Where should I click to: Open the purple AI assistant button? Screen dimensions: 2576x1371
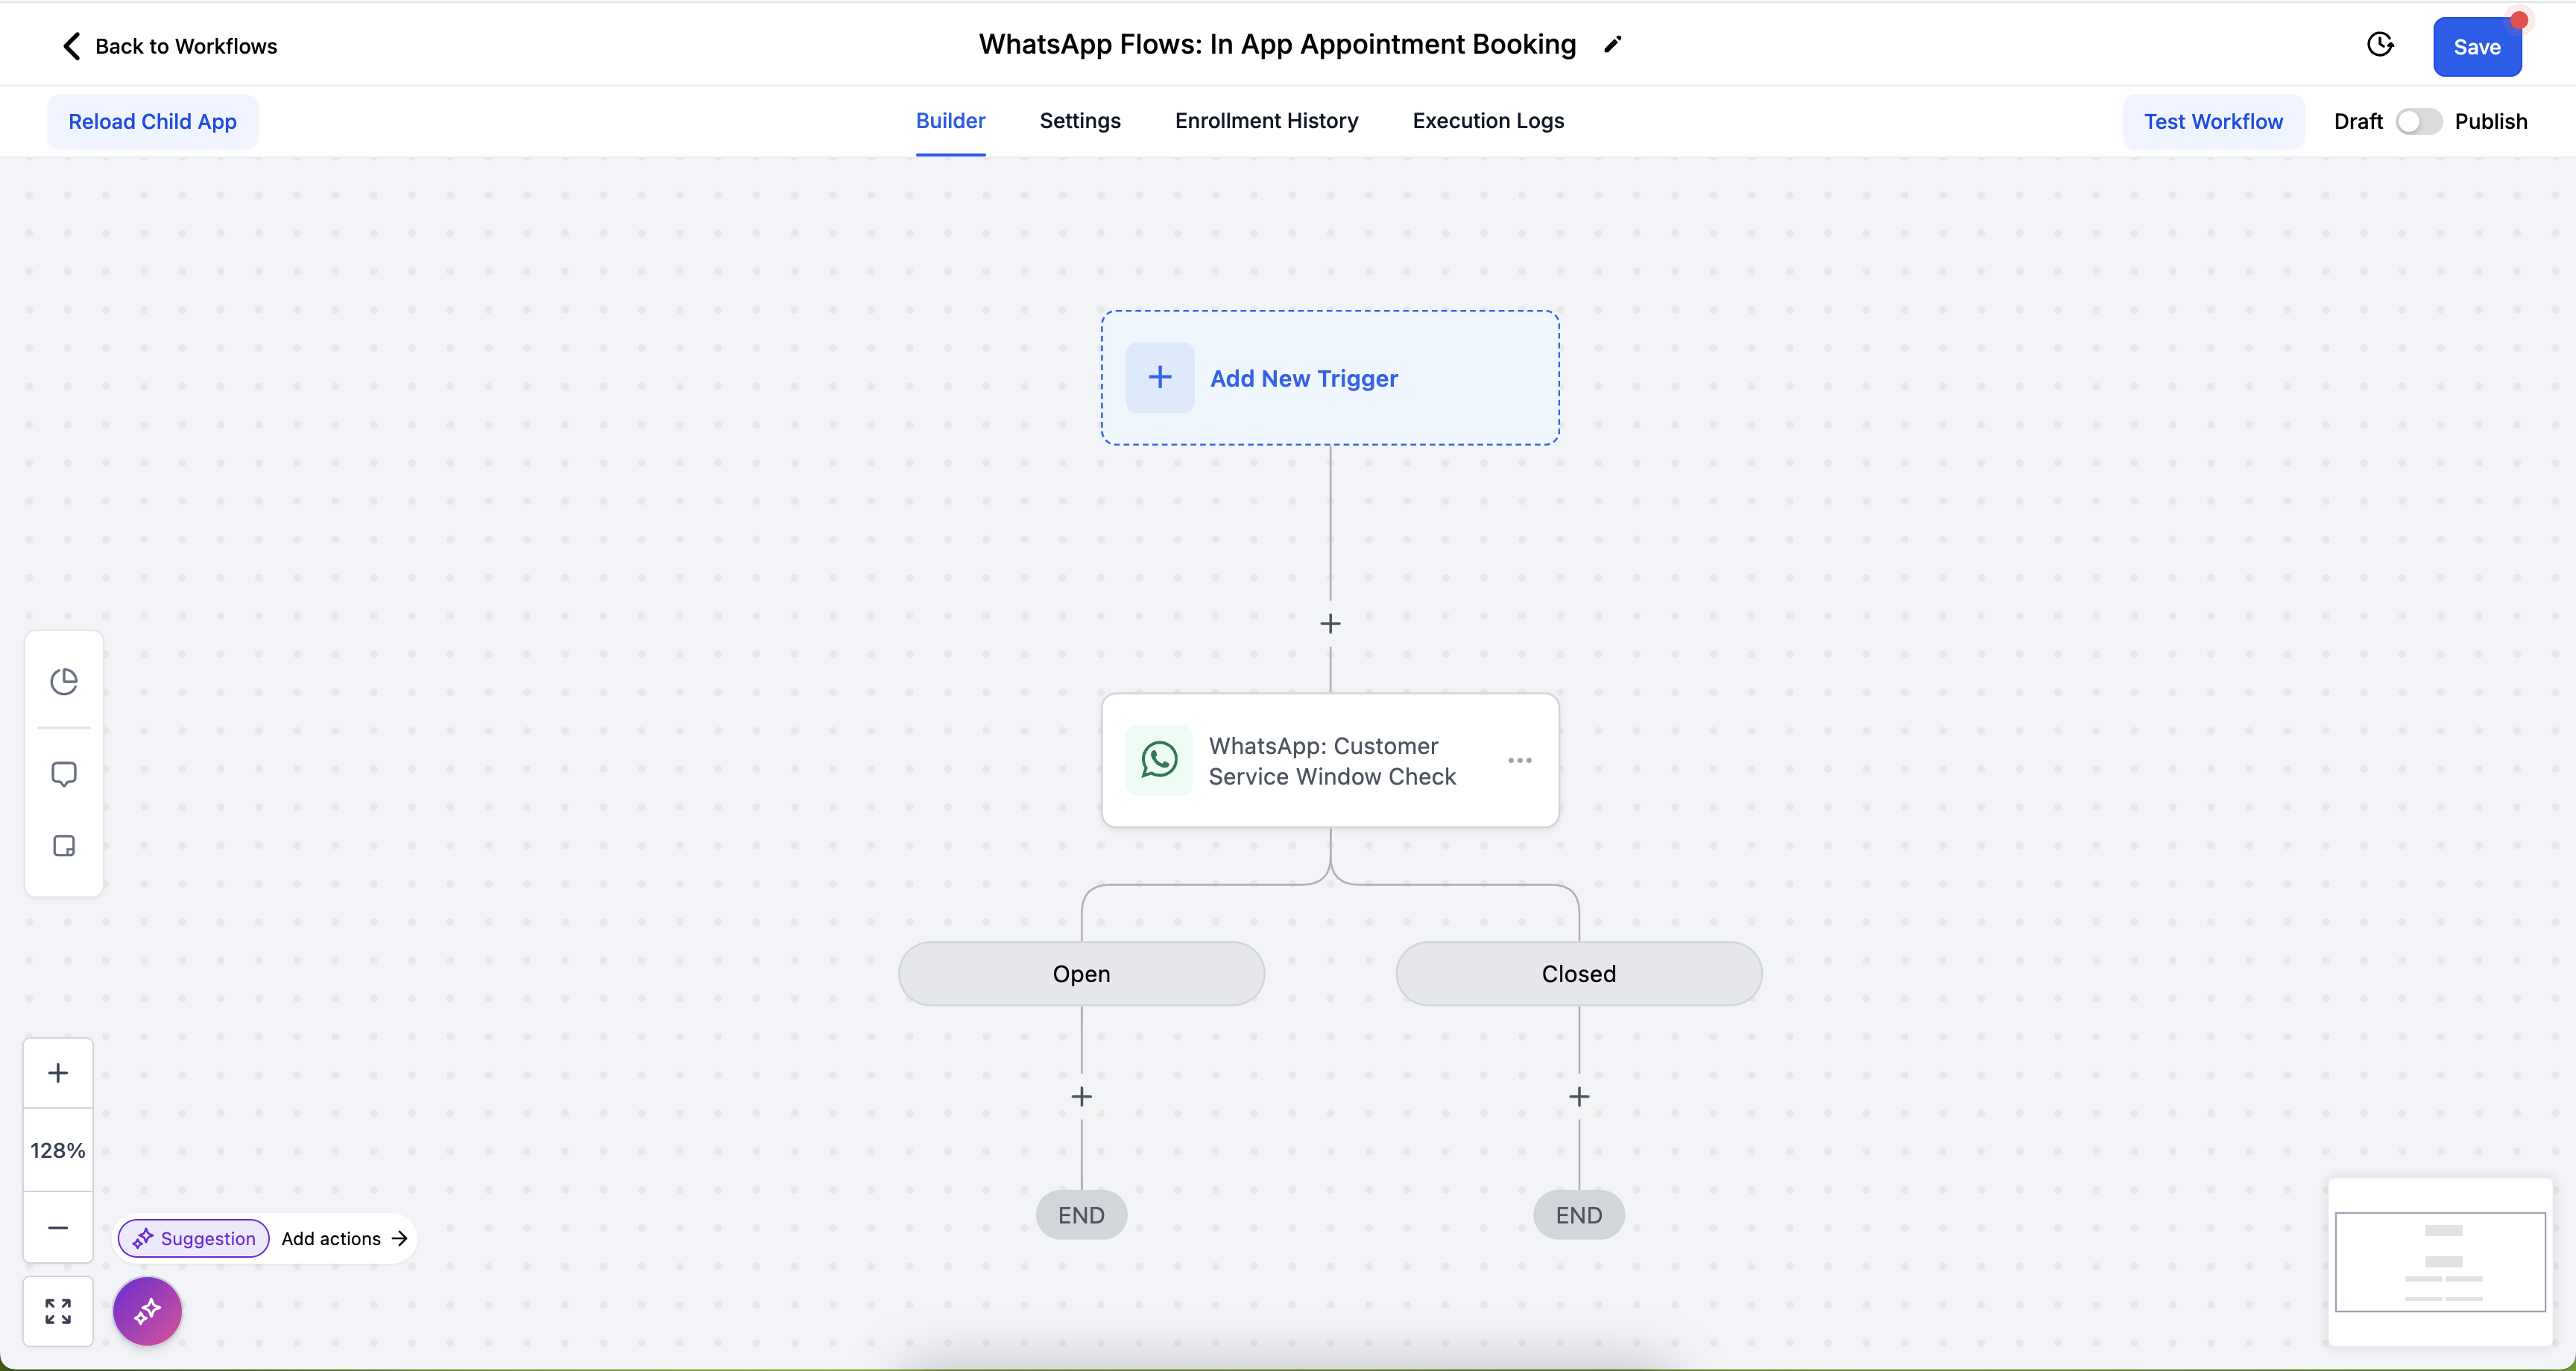[147, 1311]
